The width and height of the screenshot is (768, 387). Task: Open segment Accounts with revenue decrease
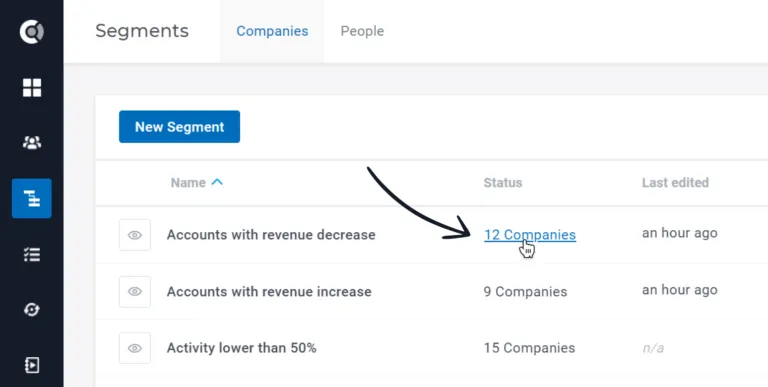point(271,235)
